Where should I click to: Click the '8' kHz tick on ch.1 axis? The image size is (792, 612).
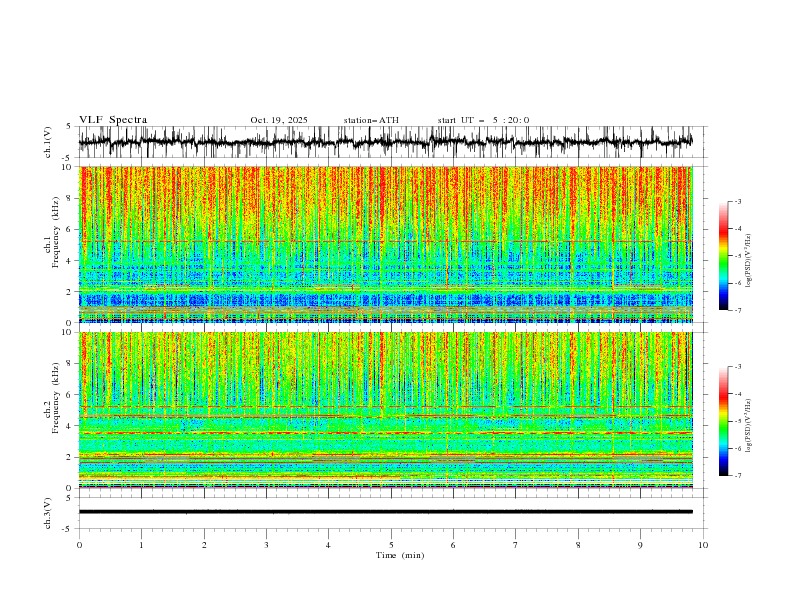(x=70, y=198)
